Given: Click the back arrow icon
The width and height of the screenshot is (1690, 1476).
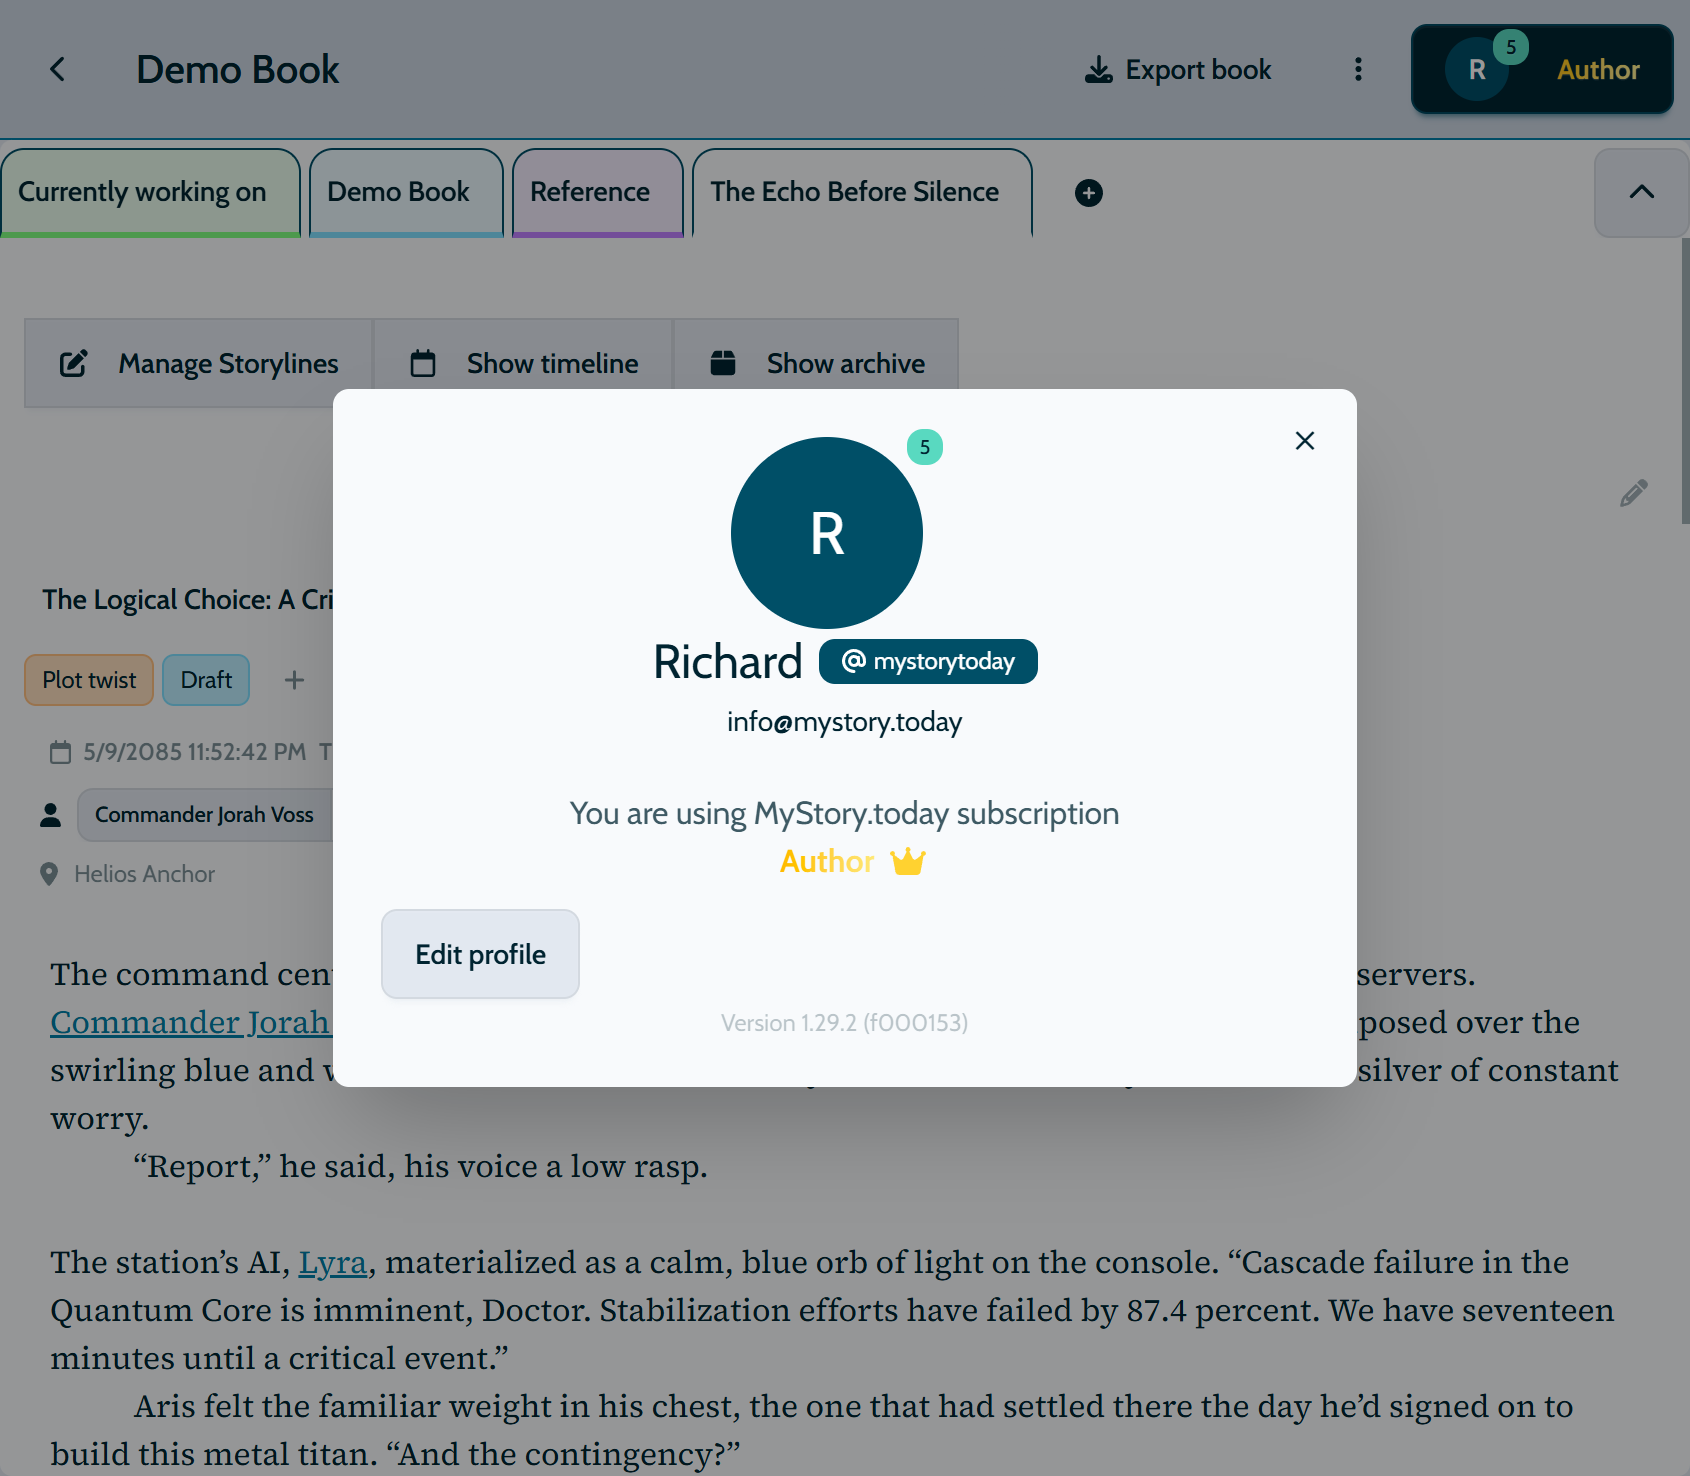Looking at the screenshot, I should 58,70.
